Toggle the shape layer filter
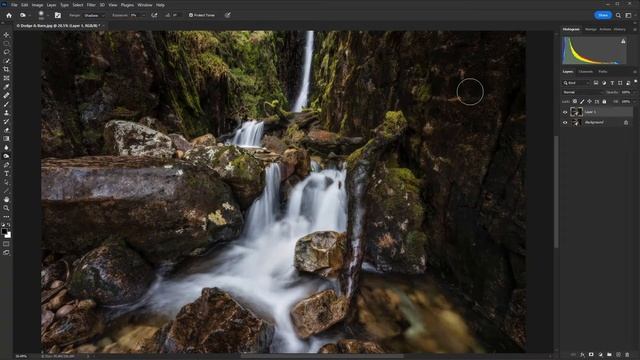 pyautogui.click(x=620, y=83)
